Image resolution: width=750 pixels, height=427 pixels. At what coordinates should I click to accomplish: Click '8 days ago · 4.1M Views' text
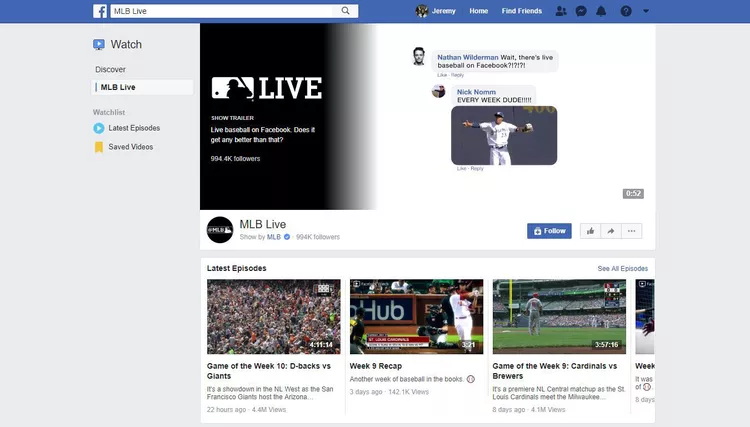point(529,410)
